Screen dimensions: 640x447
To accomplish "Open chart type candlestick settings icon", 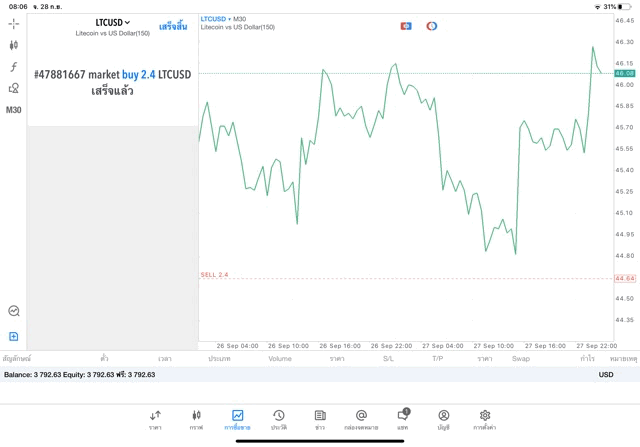I will (13, 45).
